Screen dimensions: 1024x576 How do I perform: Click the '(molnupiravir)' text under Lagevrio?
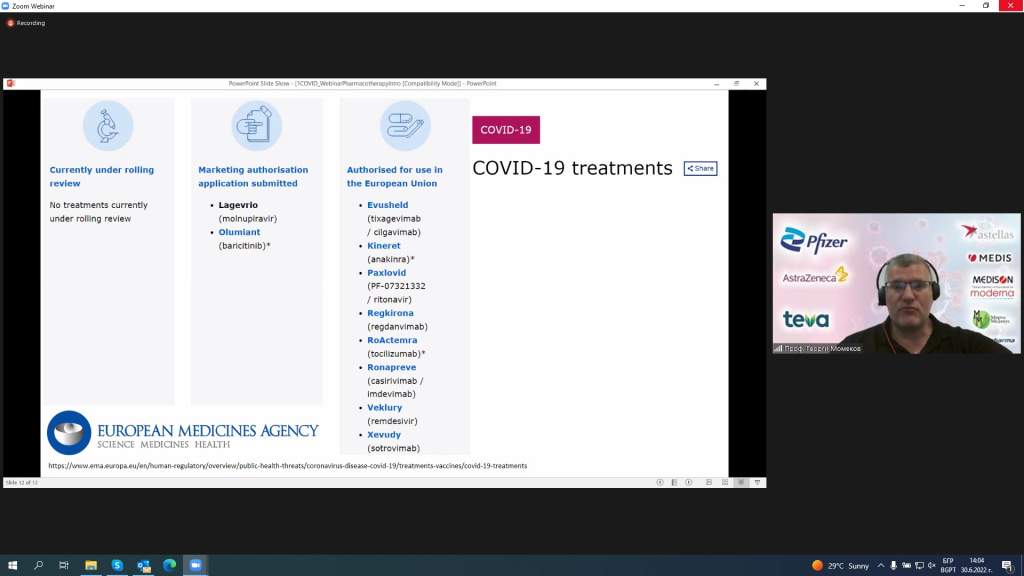(248, 219)
